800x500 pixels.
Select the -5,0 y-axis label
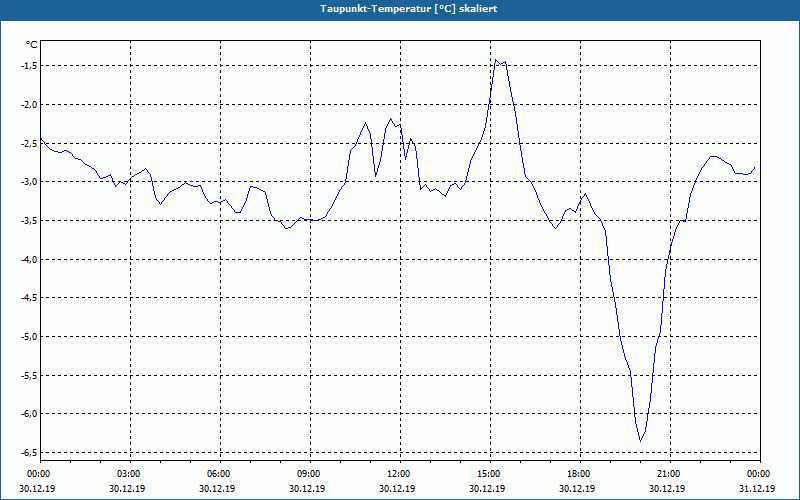click(29, 336)
